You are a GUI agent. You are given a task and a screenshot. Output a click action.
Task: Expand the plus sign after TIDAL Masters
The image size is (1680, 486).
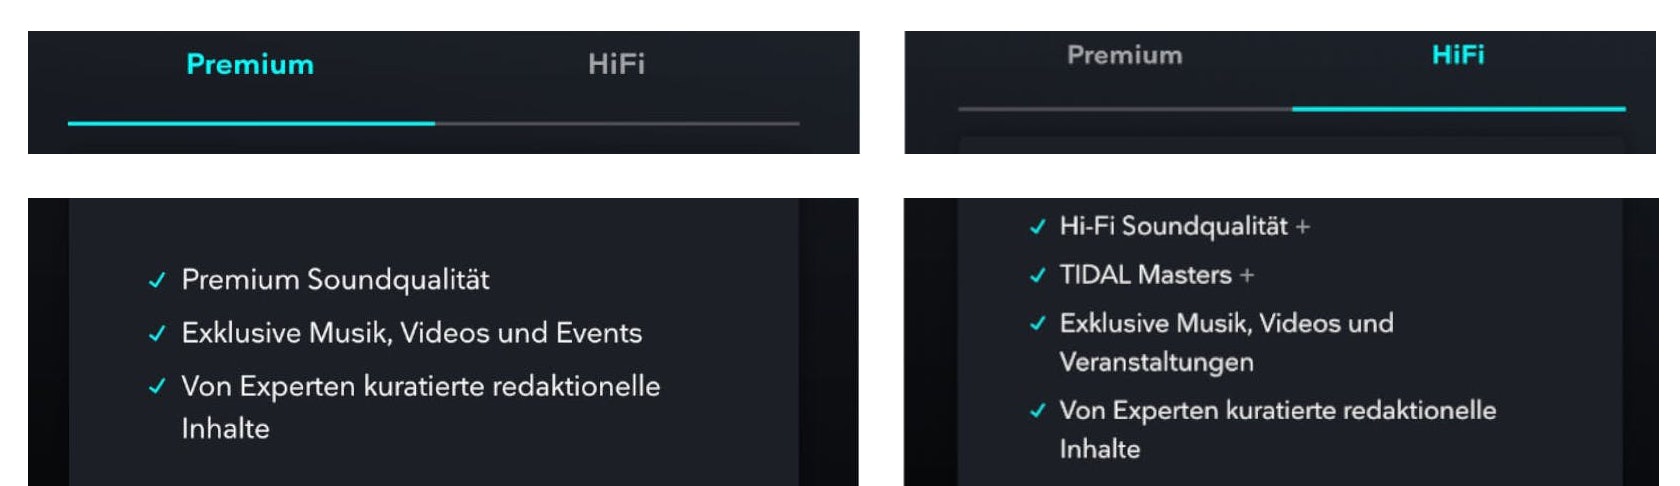(1246, 276)
